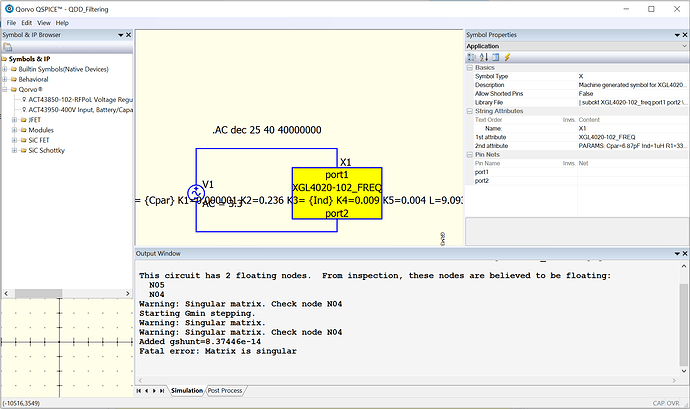Close the Symbol & IP Browser panel
Screen dimensions: 690x409
coord(128,35)
